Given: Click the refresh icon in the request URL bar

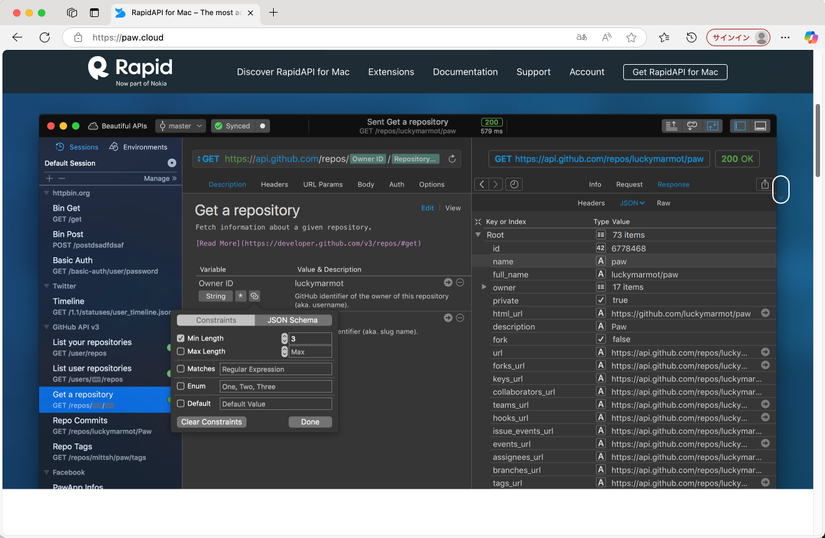Looking at the screenshot, I should 452,159.
